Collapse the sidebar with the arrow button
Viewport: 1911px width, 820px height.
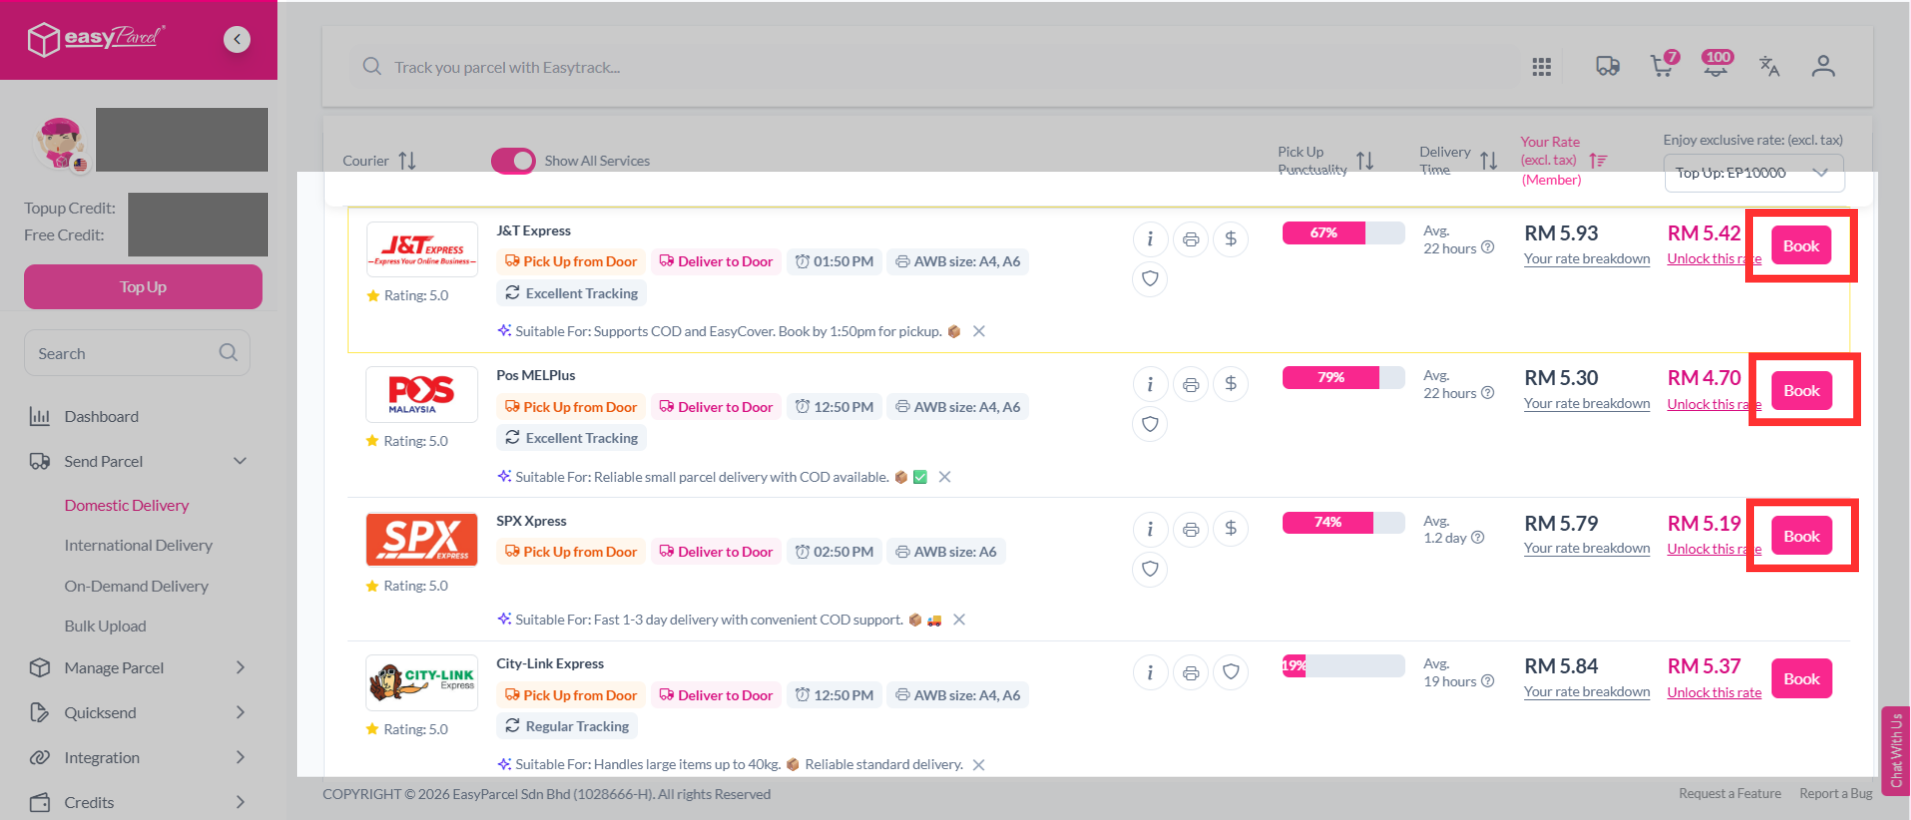237,39
